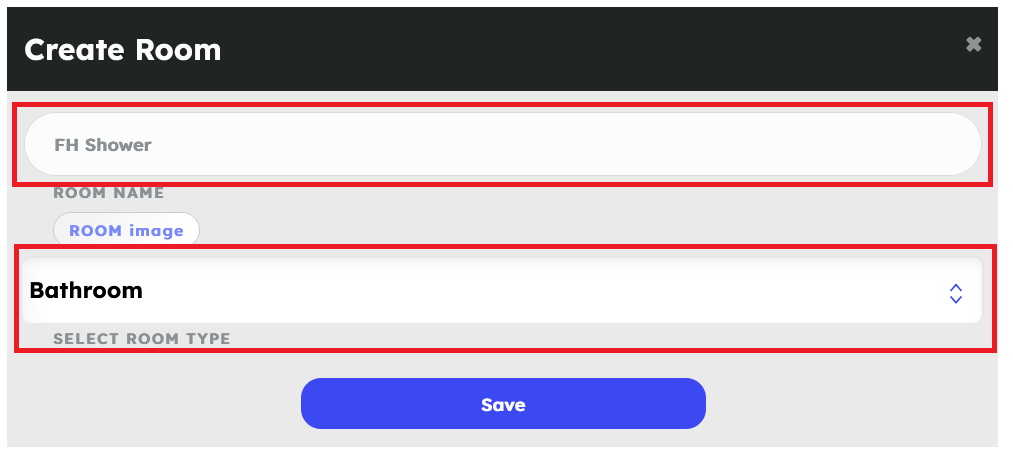Viewport: 1013px width, 457px height.
Task: Tap the up-down arrows beside Bathroom
Action: pyautogui.click(x=955, y=293)
